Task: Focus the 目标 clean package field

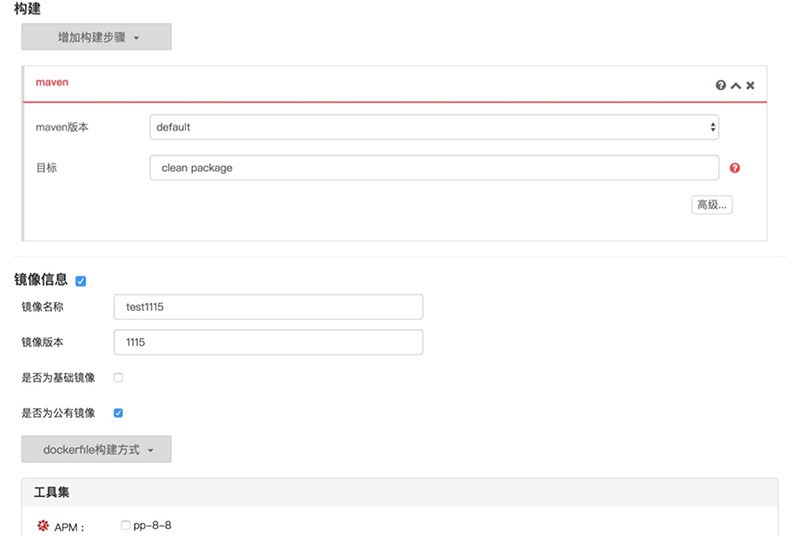Action: pyautogui.click(x=434, y=168)
